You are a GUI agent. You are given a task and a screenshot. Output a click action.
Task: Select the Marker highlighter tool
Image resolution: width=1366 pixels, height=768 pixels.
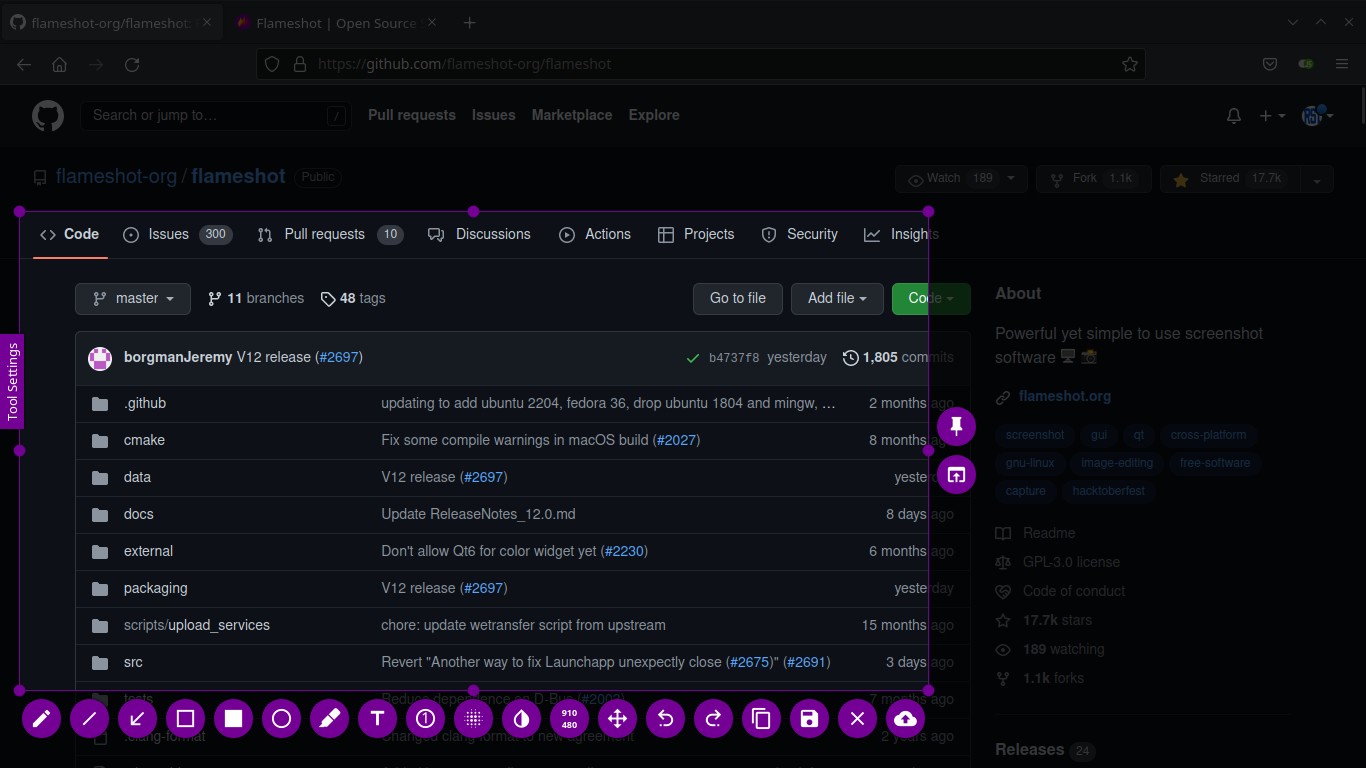point(329,718)
